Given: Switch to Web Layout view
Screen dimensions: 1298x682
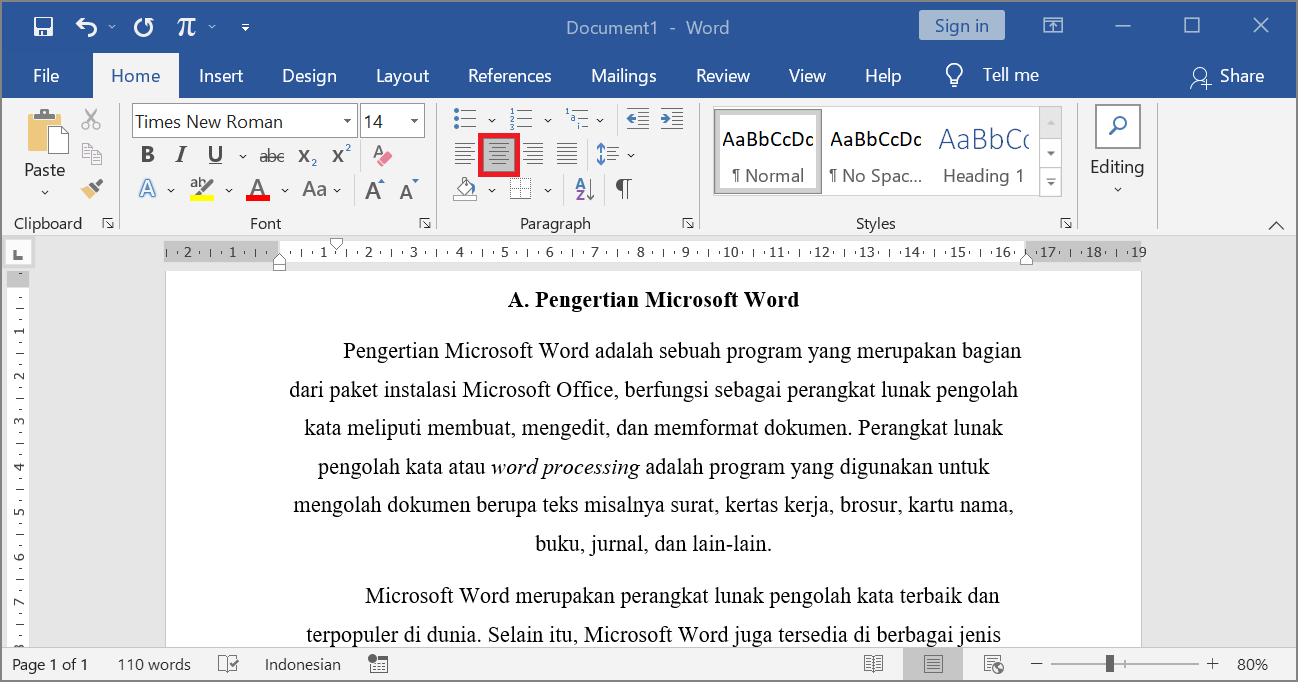Looking at the screenshot, I should 993,664.
